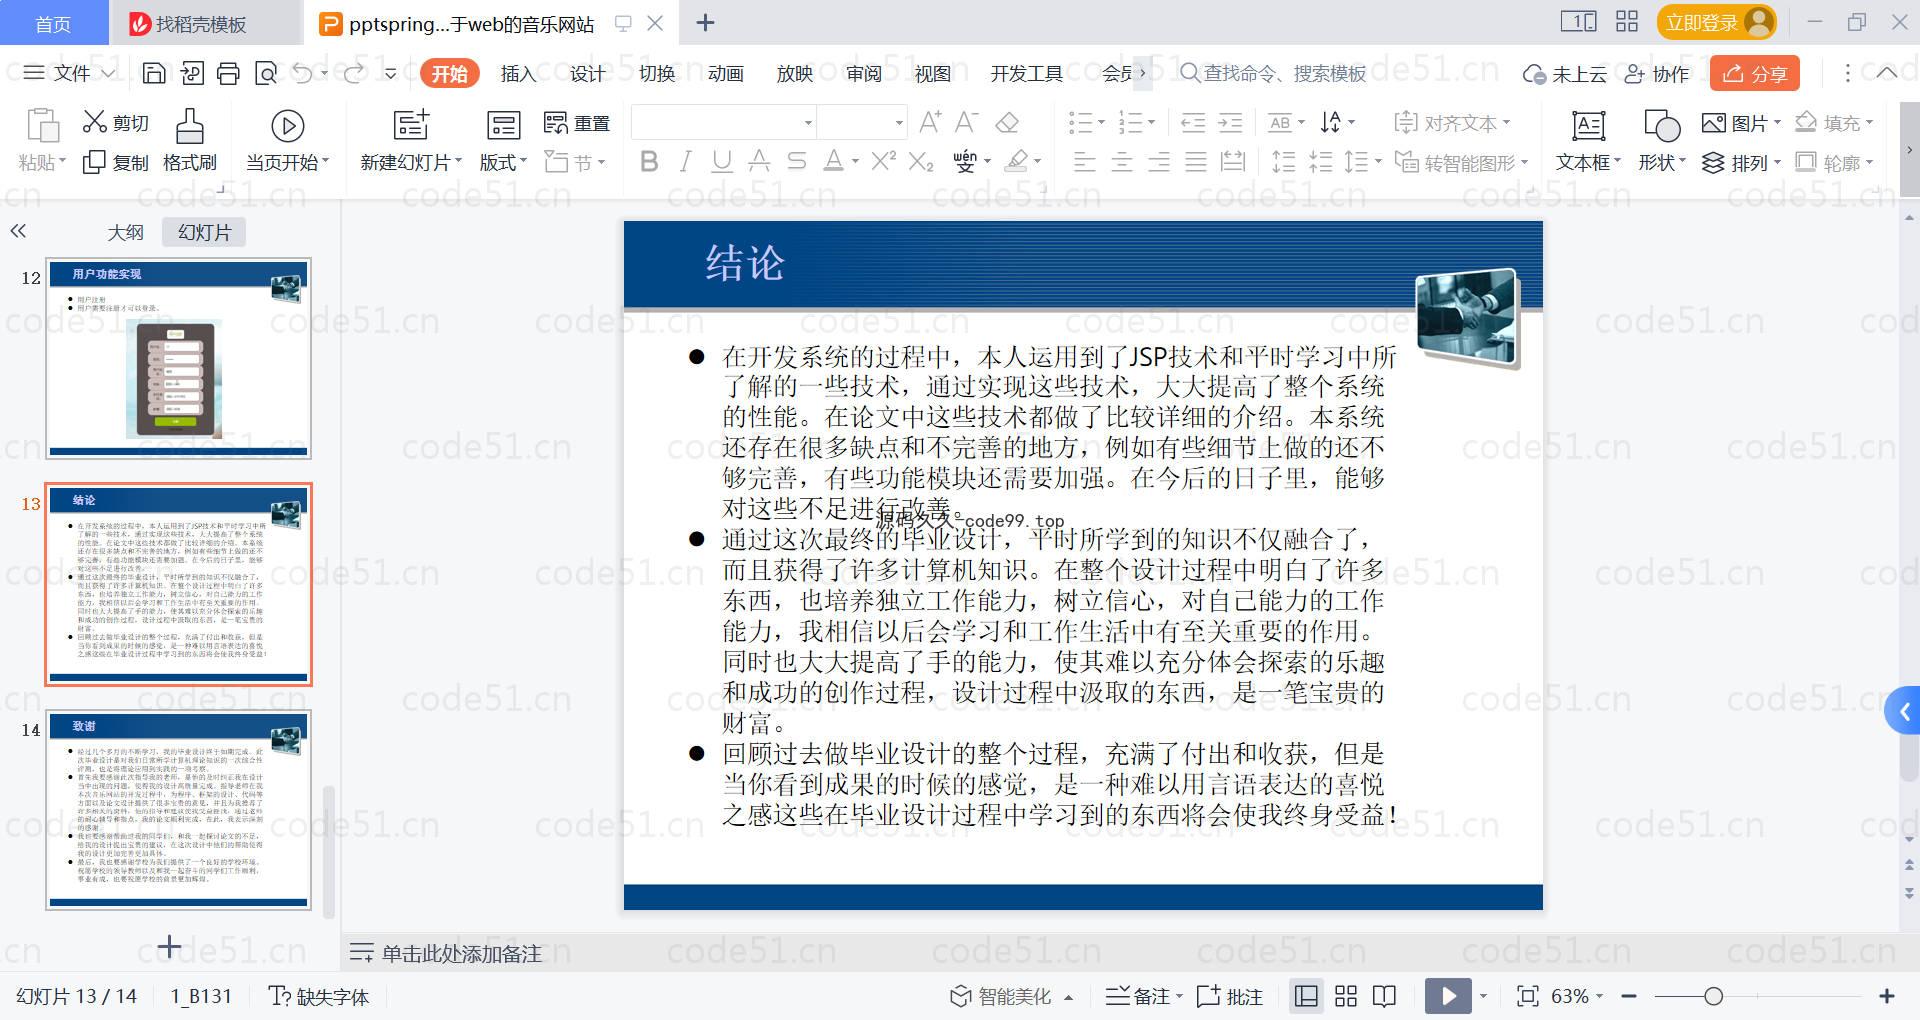
Task: Justify text alignment
Action: pyautogui.click(x=1196, y=162)
